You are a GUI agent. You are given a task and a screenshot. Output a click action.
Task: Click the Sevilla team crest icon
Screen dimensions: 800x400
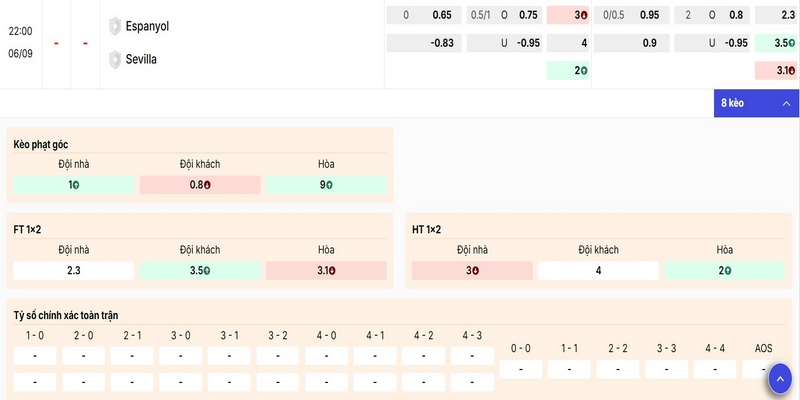click(115, 60)
